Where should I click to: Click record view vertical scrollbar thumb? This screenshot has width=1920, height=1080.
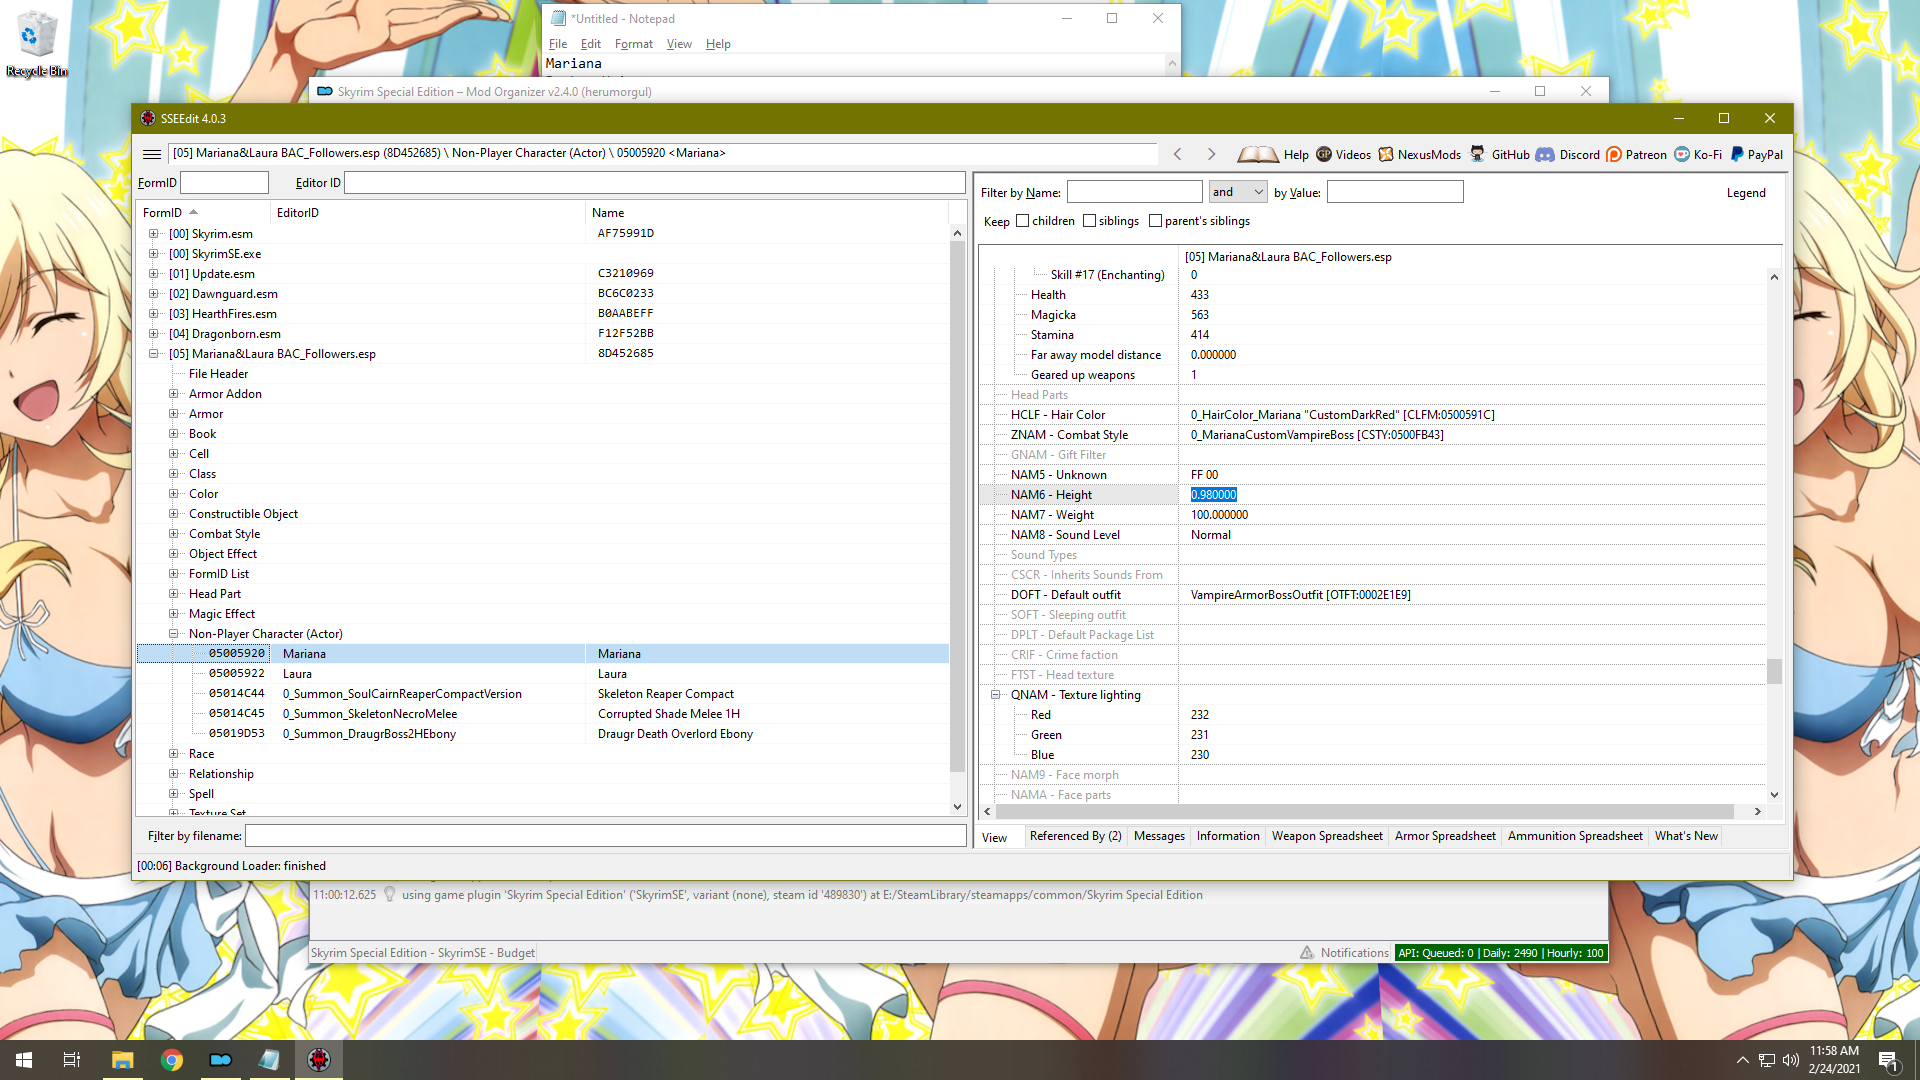[x=1774, y=671]
